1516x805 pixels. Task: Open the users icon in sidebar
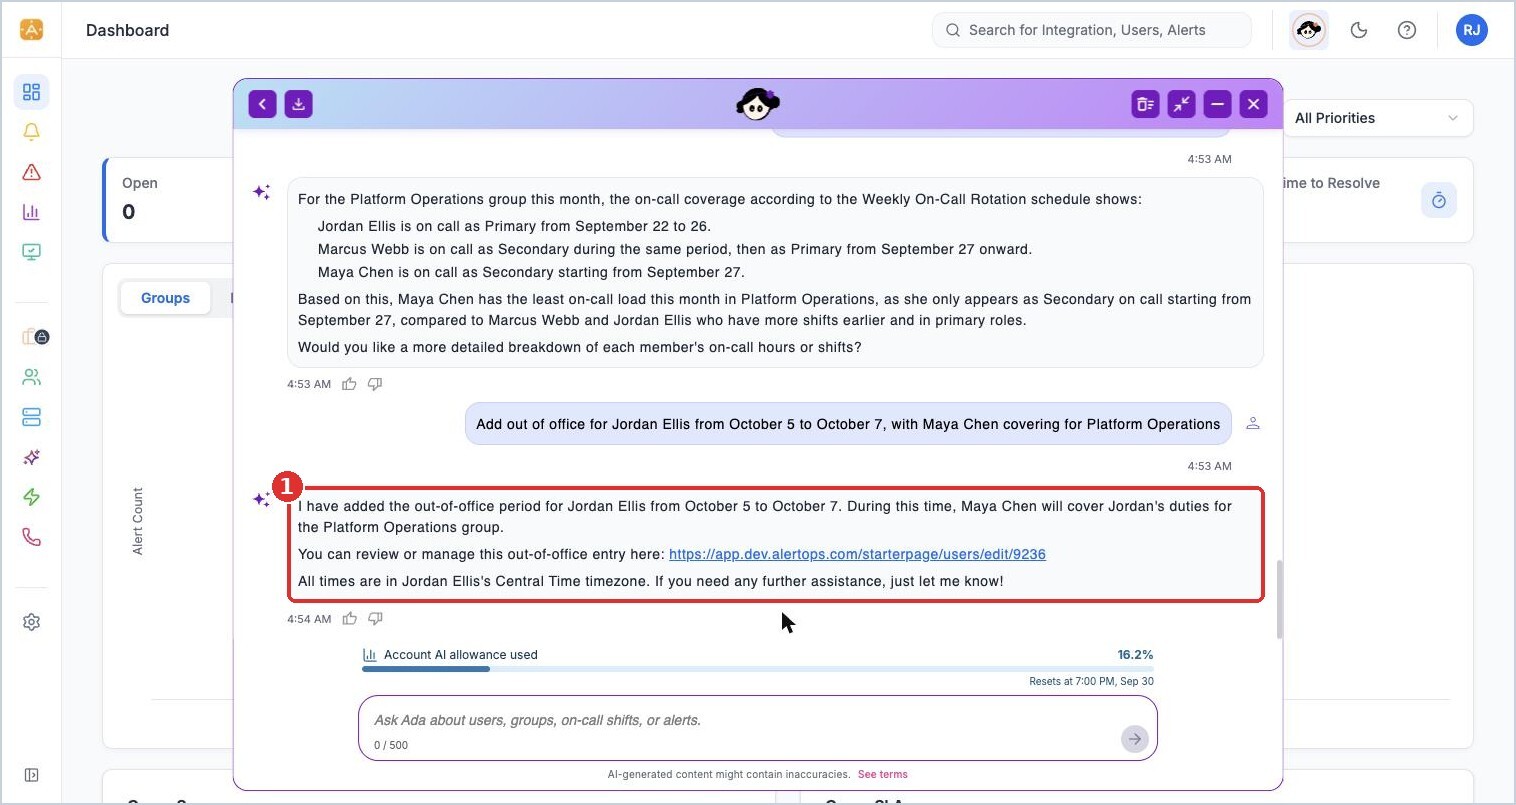pos(31,377)
